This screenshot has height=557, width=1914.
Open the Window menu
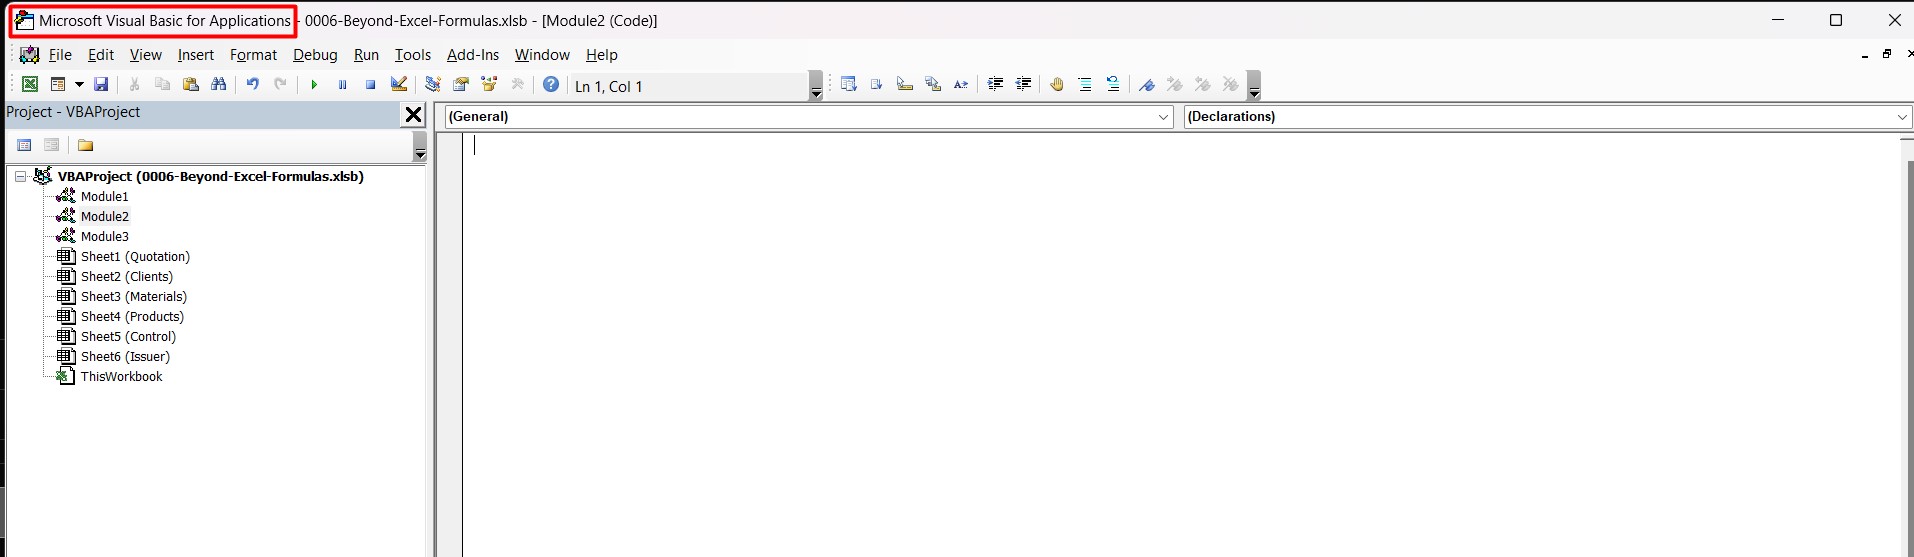pyautogui.click(x=542, y=55)
